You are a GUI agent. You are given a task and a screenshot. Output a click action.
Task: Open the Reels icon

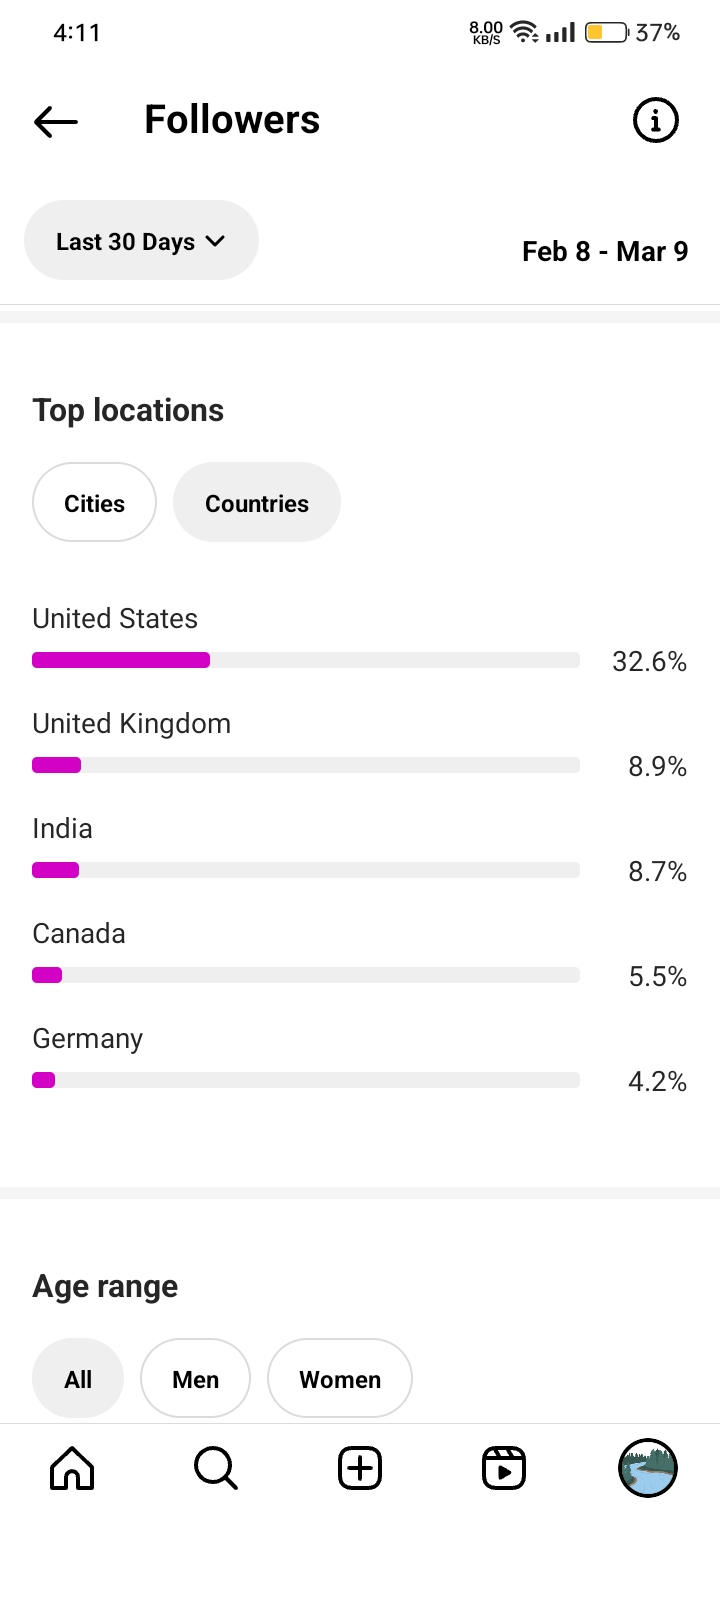(504, 1468)
